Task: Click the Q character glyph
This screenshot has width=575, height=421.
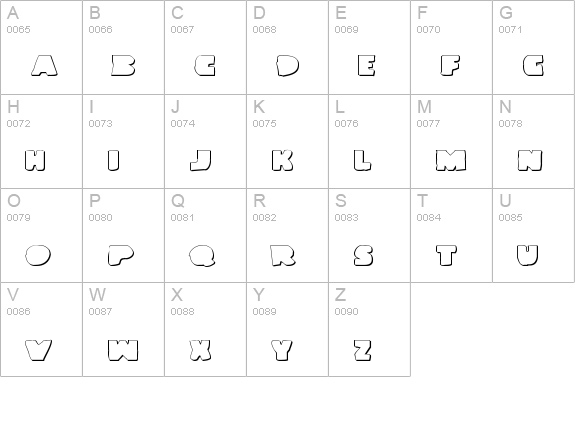Action: point(202,255)
